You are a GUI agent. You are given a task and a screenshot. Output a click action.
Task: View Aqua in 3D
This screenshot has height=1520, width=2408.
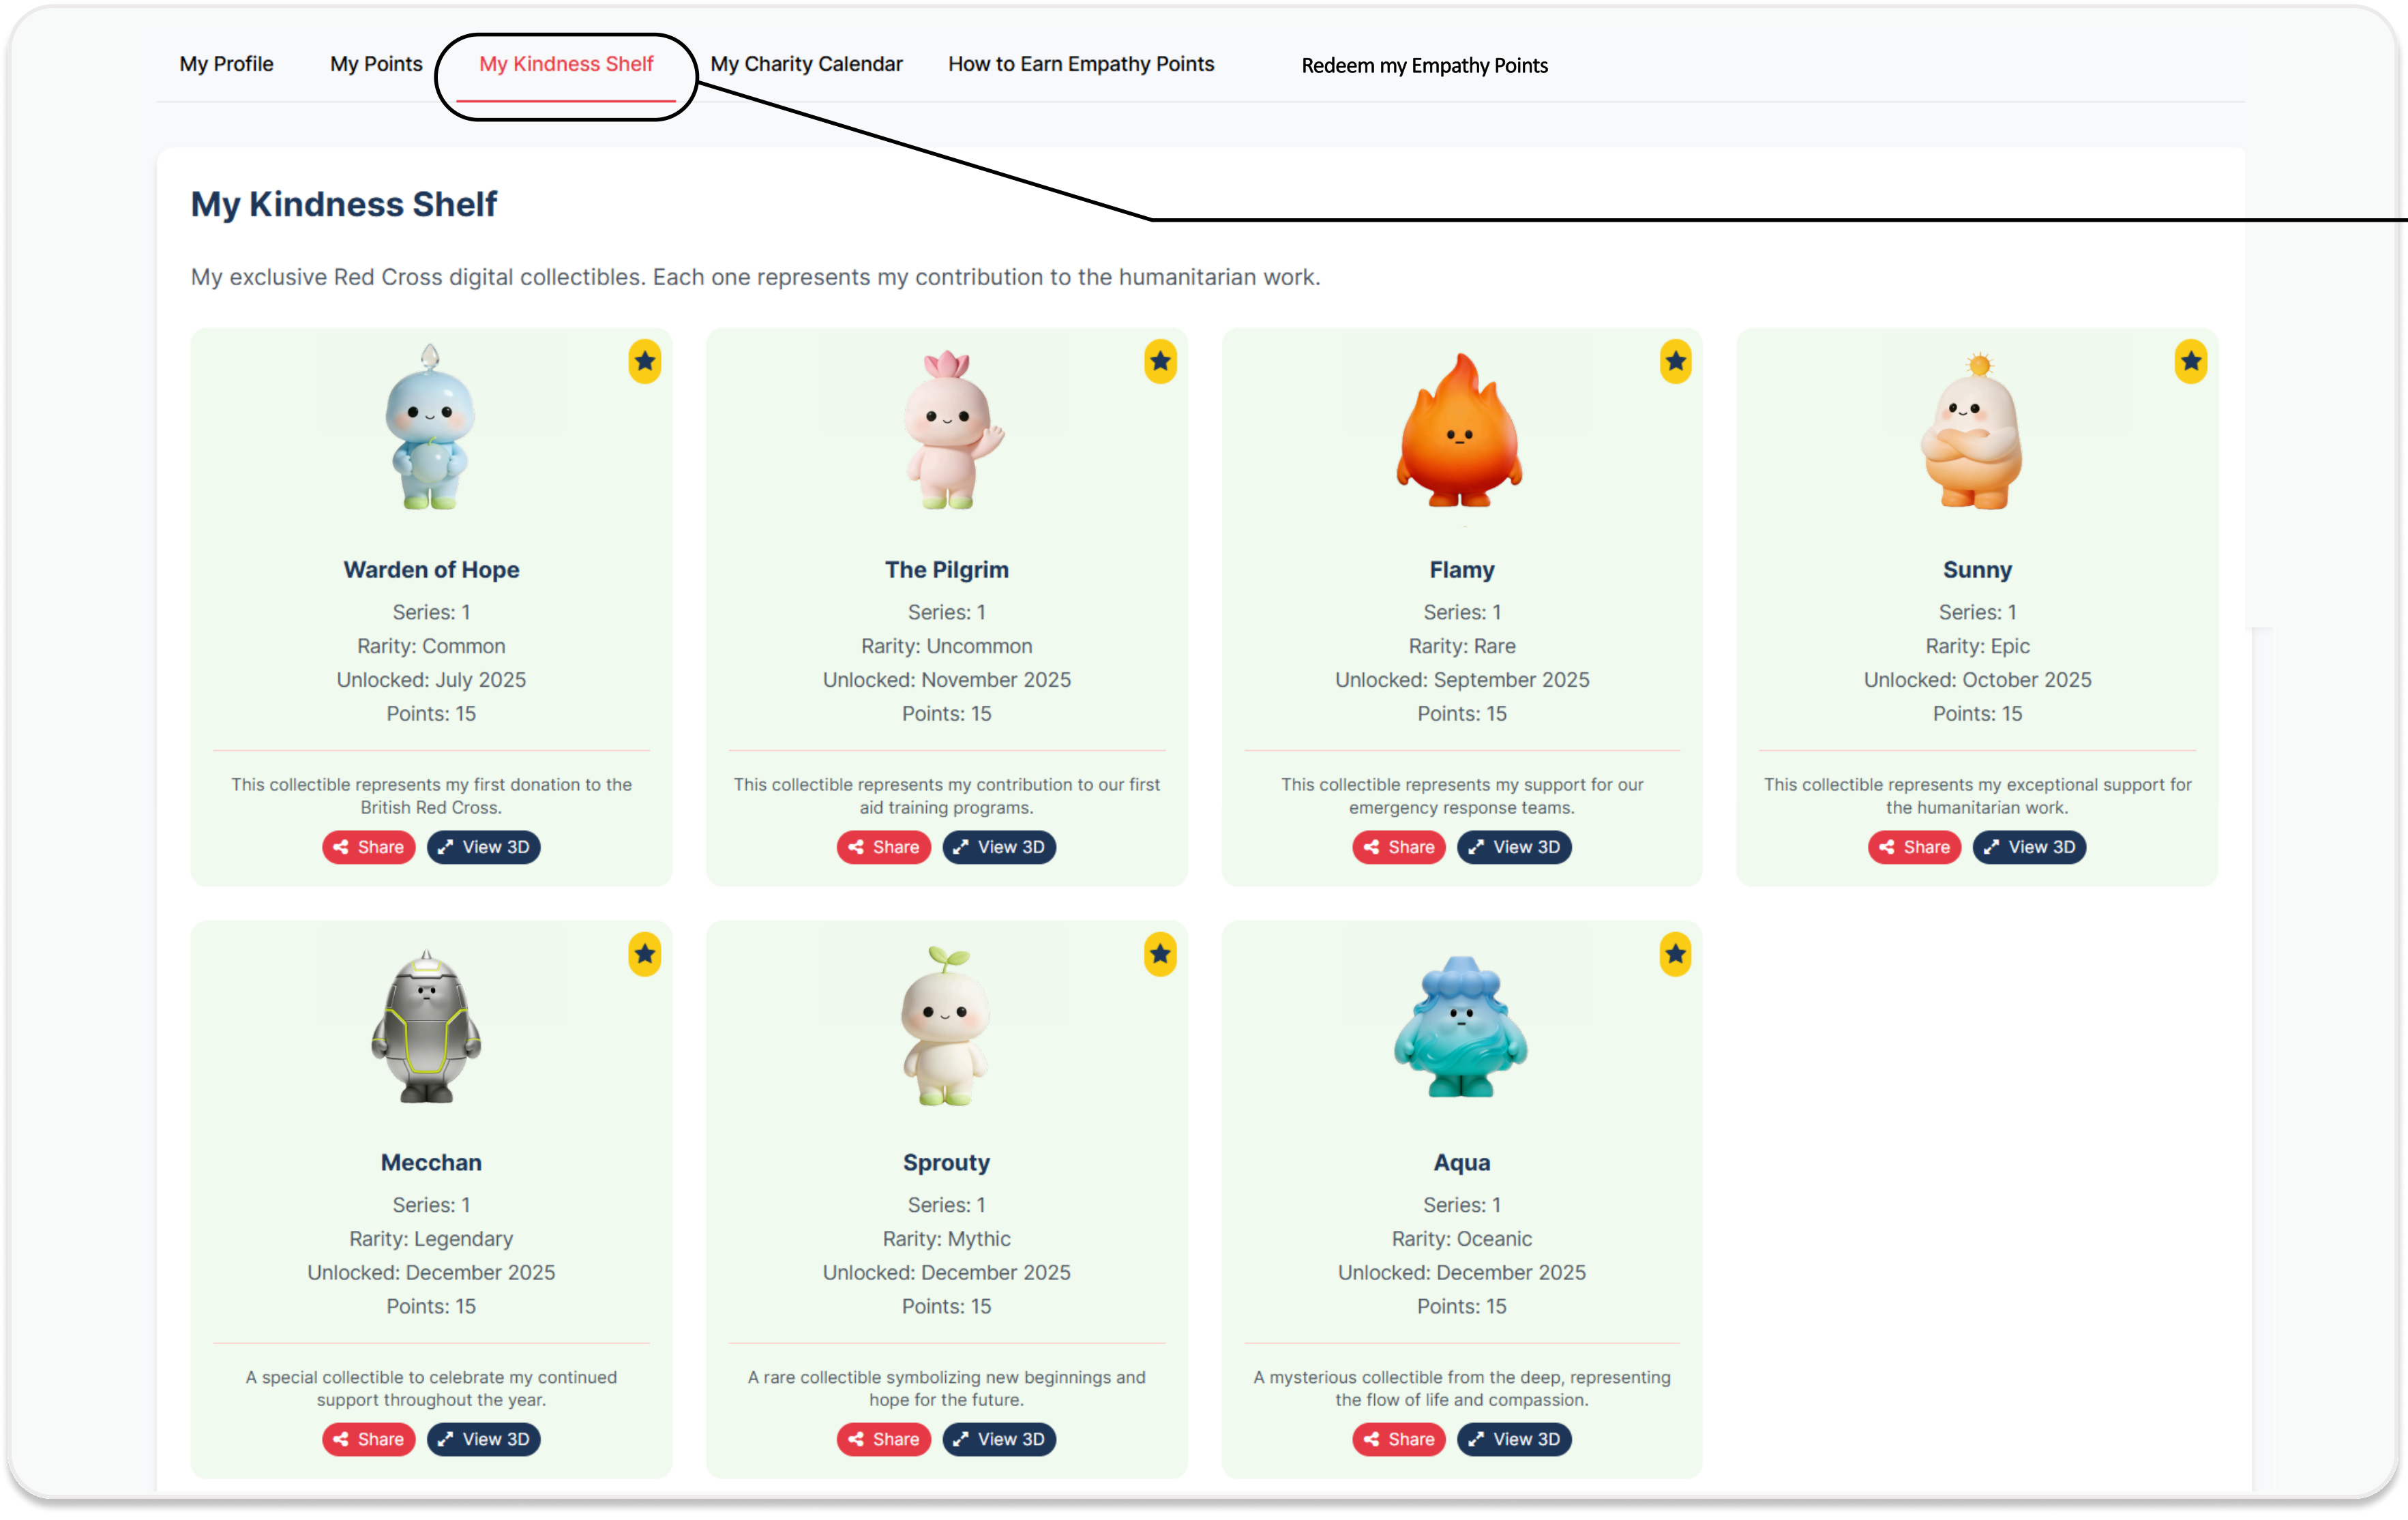click(1514, 1439)
